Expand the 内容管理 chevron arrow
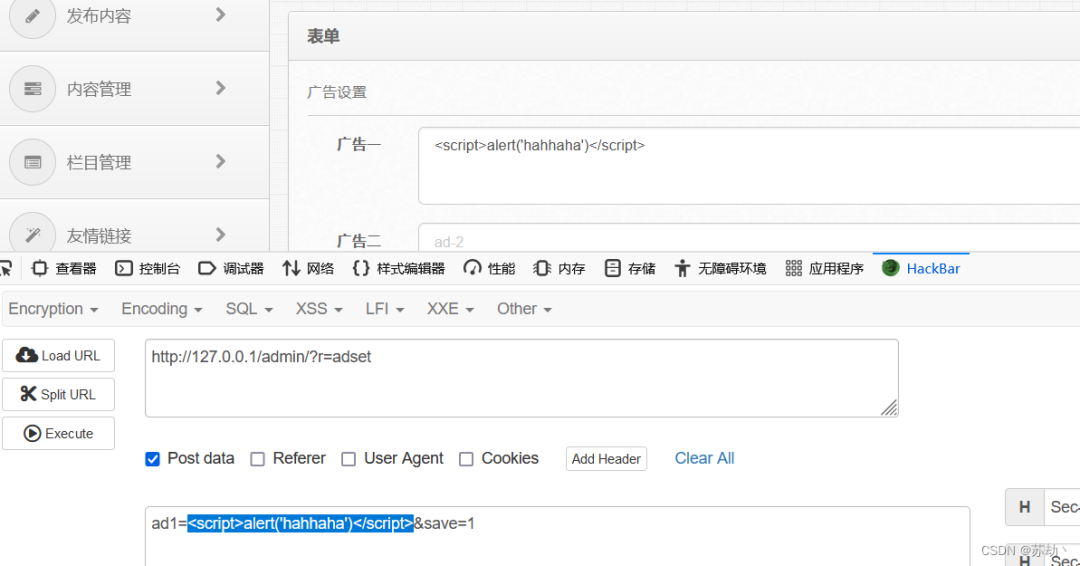 (220, 87)
